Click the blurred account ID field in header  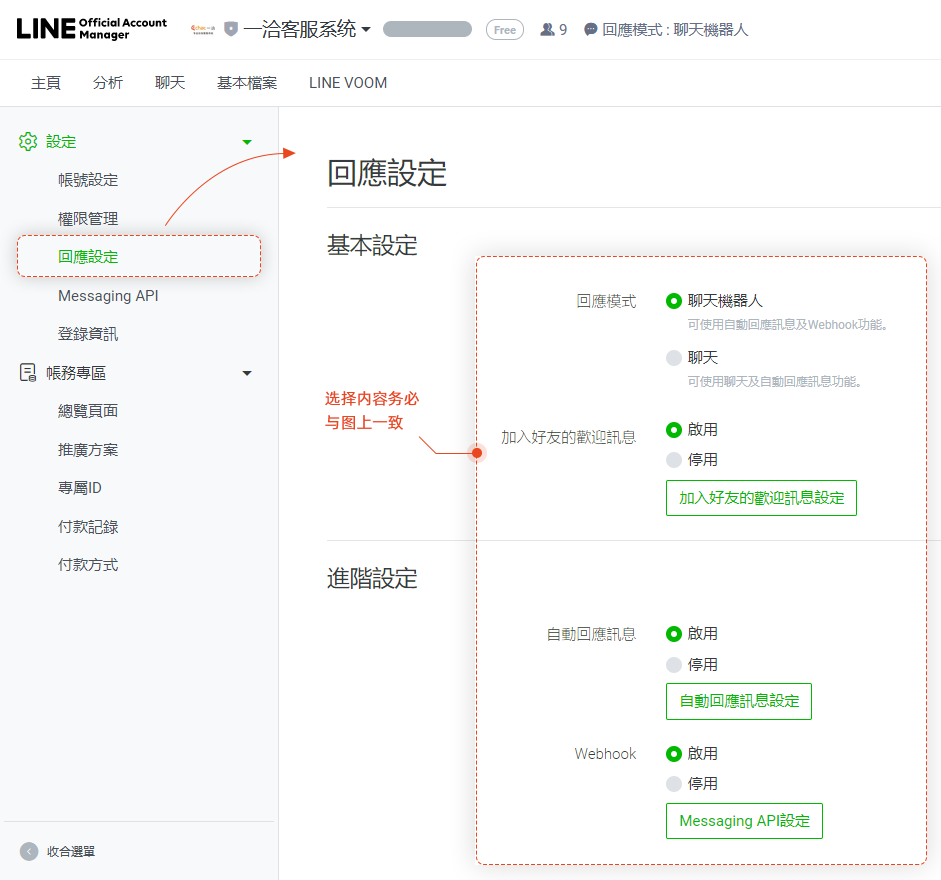pyautogui.click(x=427, y=29)
